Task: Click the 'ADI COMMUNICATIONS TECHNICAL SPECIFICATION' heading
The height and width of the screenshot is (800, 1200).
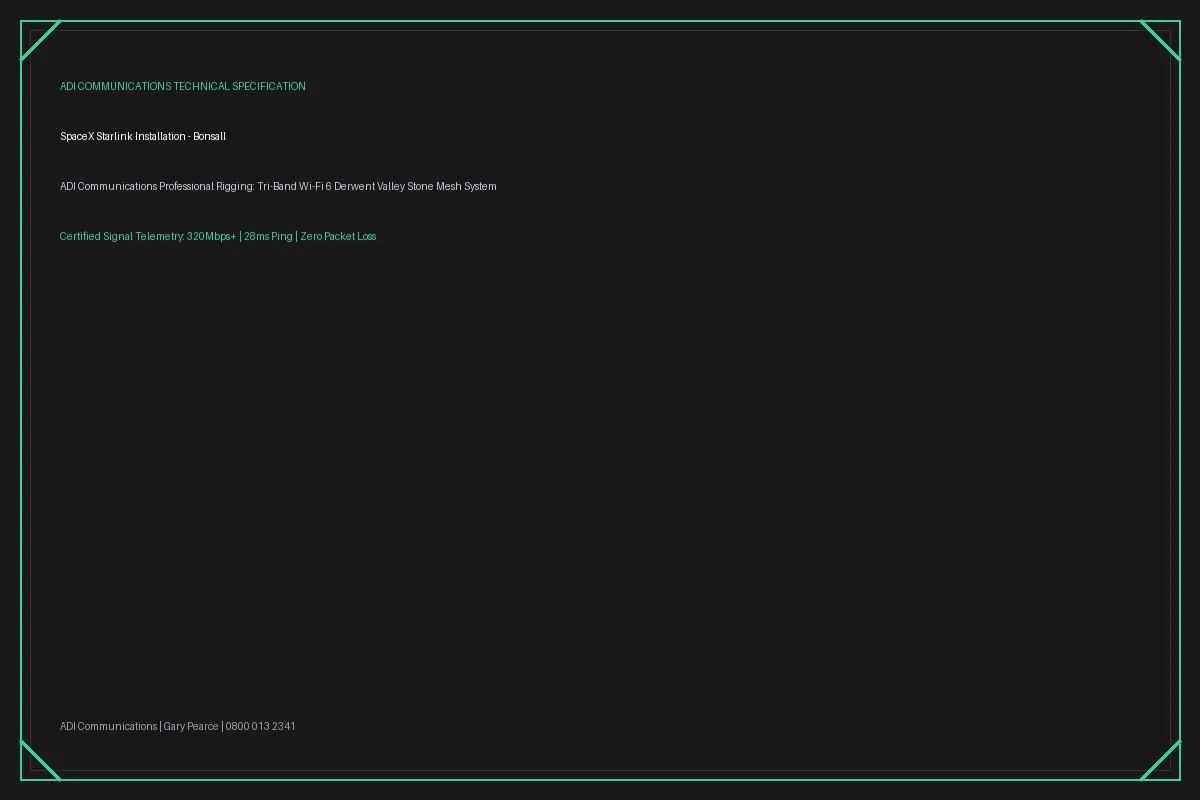Action: click(183, 87)
